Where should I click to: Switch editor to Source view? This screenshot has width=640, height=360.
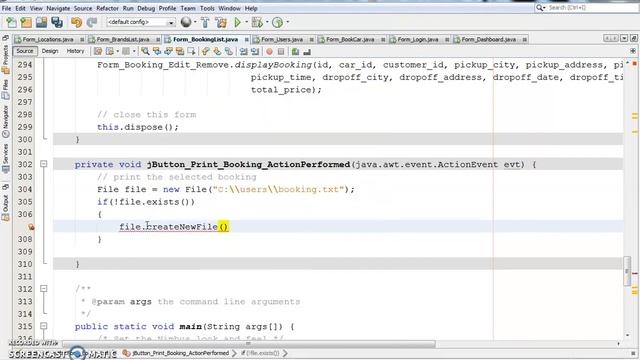24,51
